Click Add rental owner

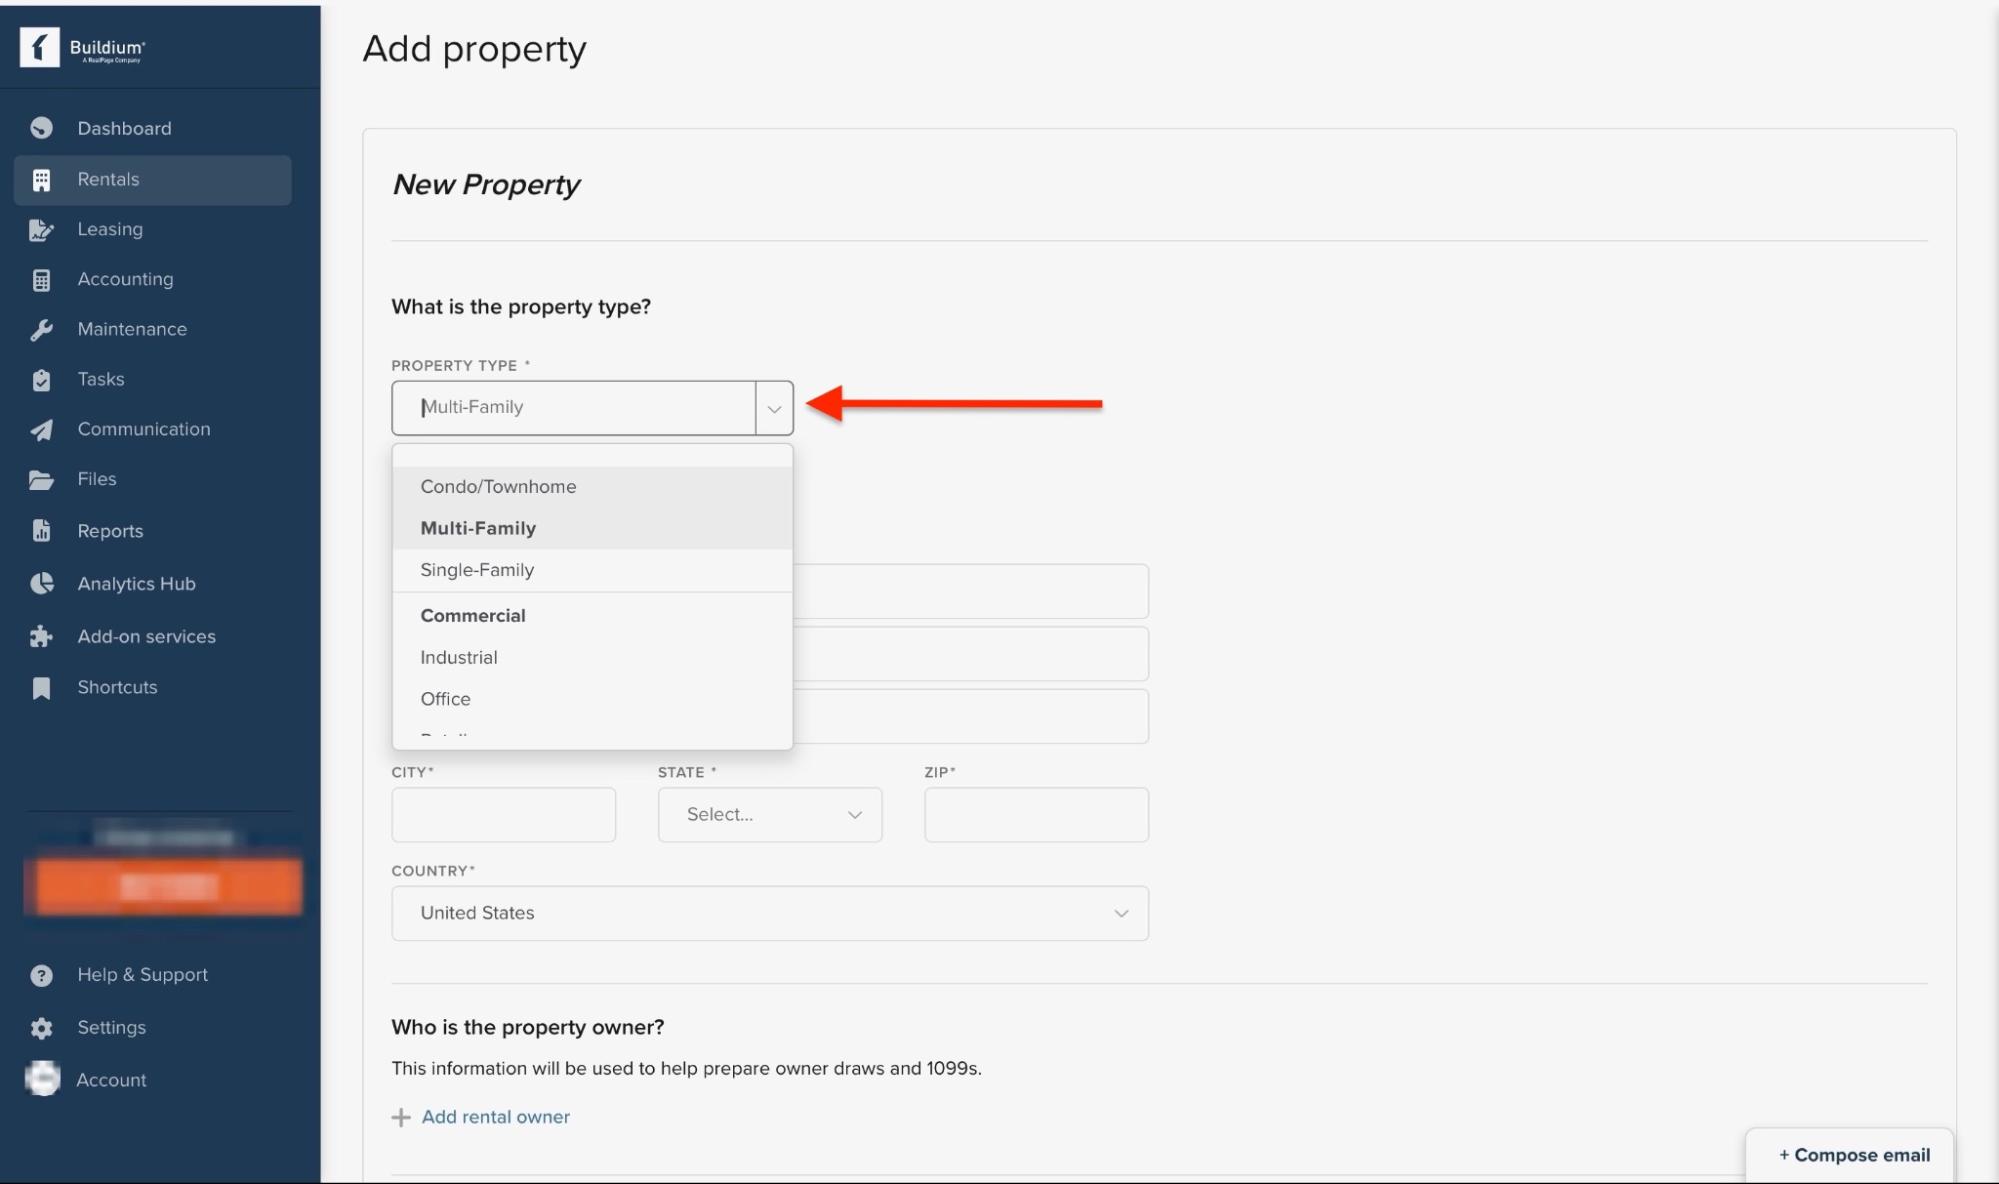click(495, 1116)
